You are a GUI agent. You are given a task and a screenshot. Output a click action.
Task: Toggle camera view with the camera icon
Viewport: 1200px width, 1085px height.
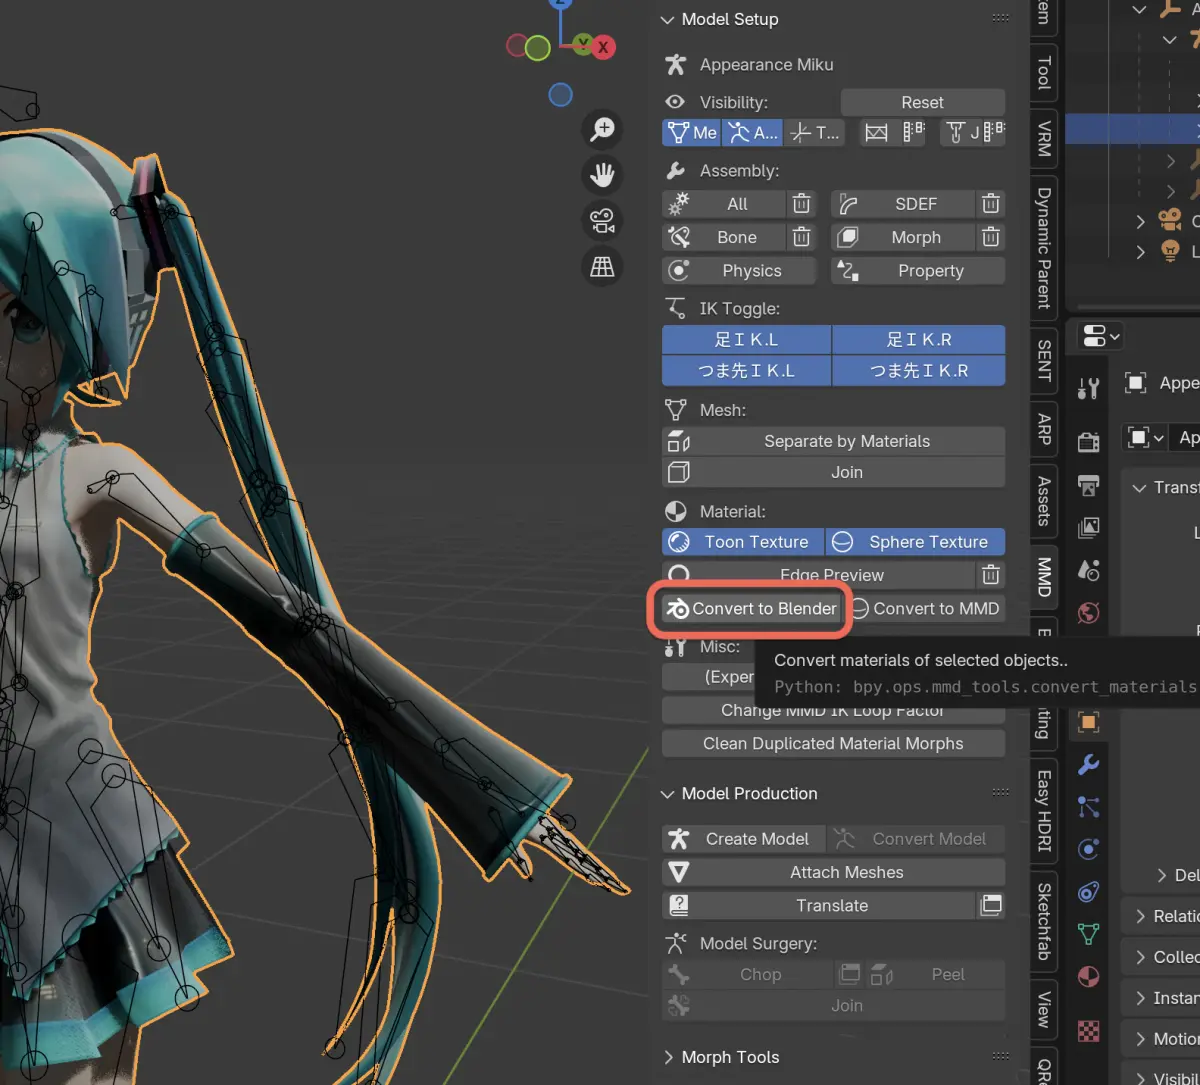coord(602,221)
